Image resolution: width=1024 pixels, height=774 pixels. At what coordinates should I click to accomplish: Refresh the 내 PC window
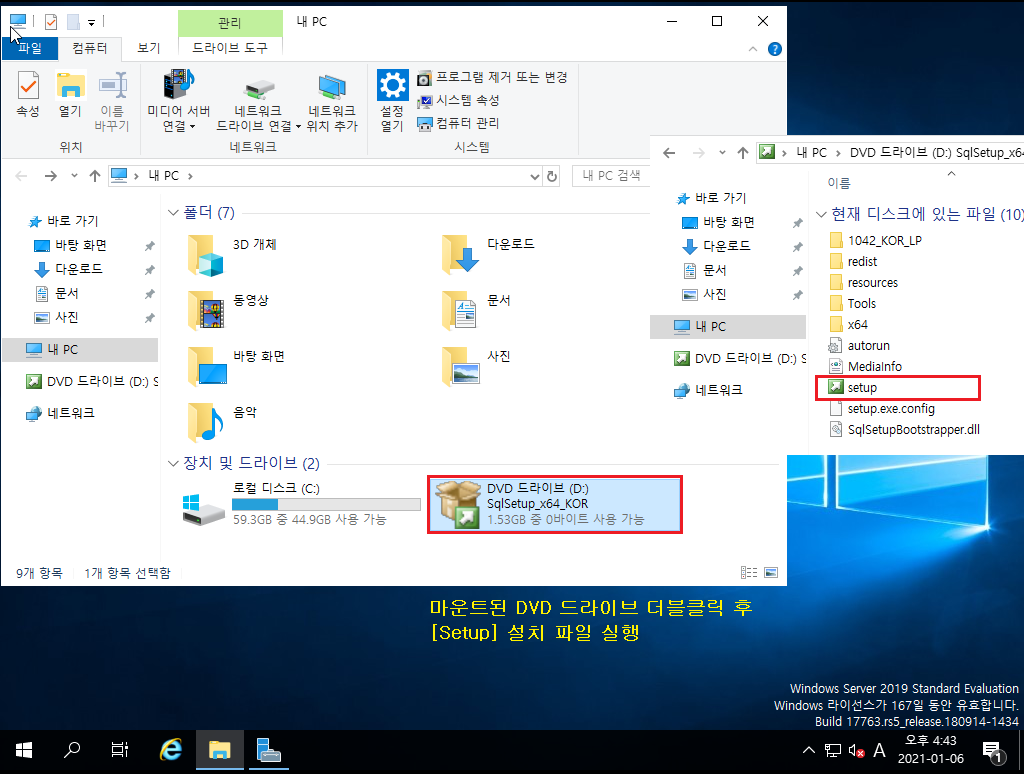(x=552, y=176)
